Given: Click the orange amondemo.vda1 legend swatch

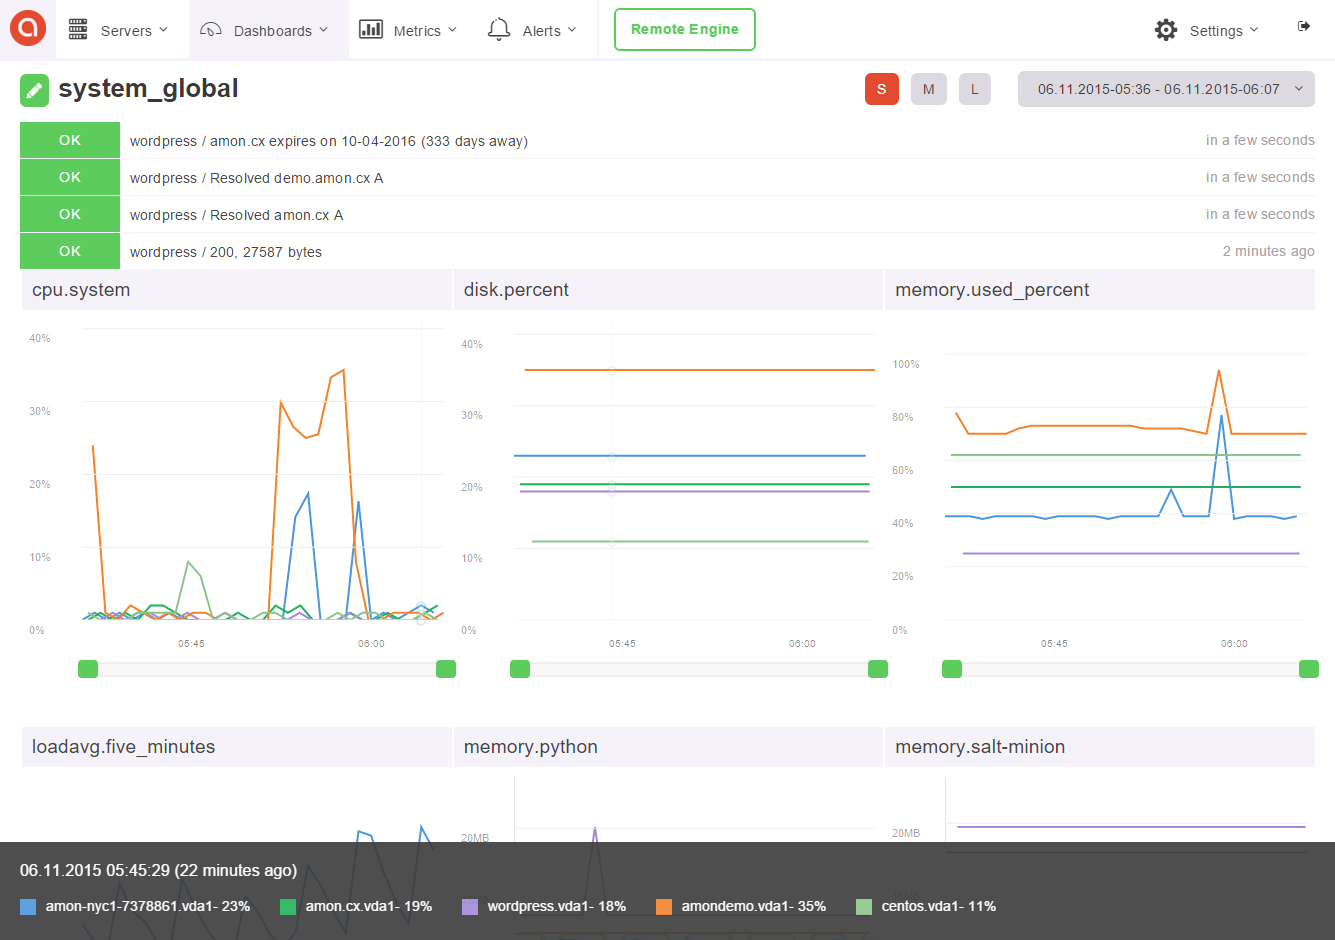Looking at the screenshot, I should click(664, 907).
